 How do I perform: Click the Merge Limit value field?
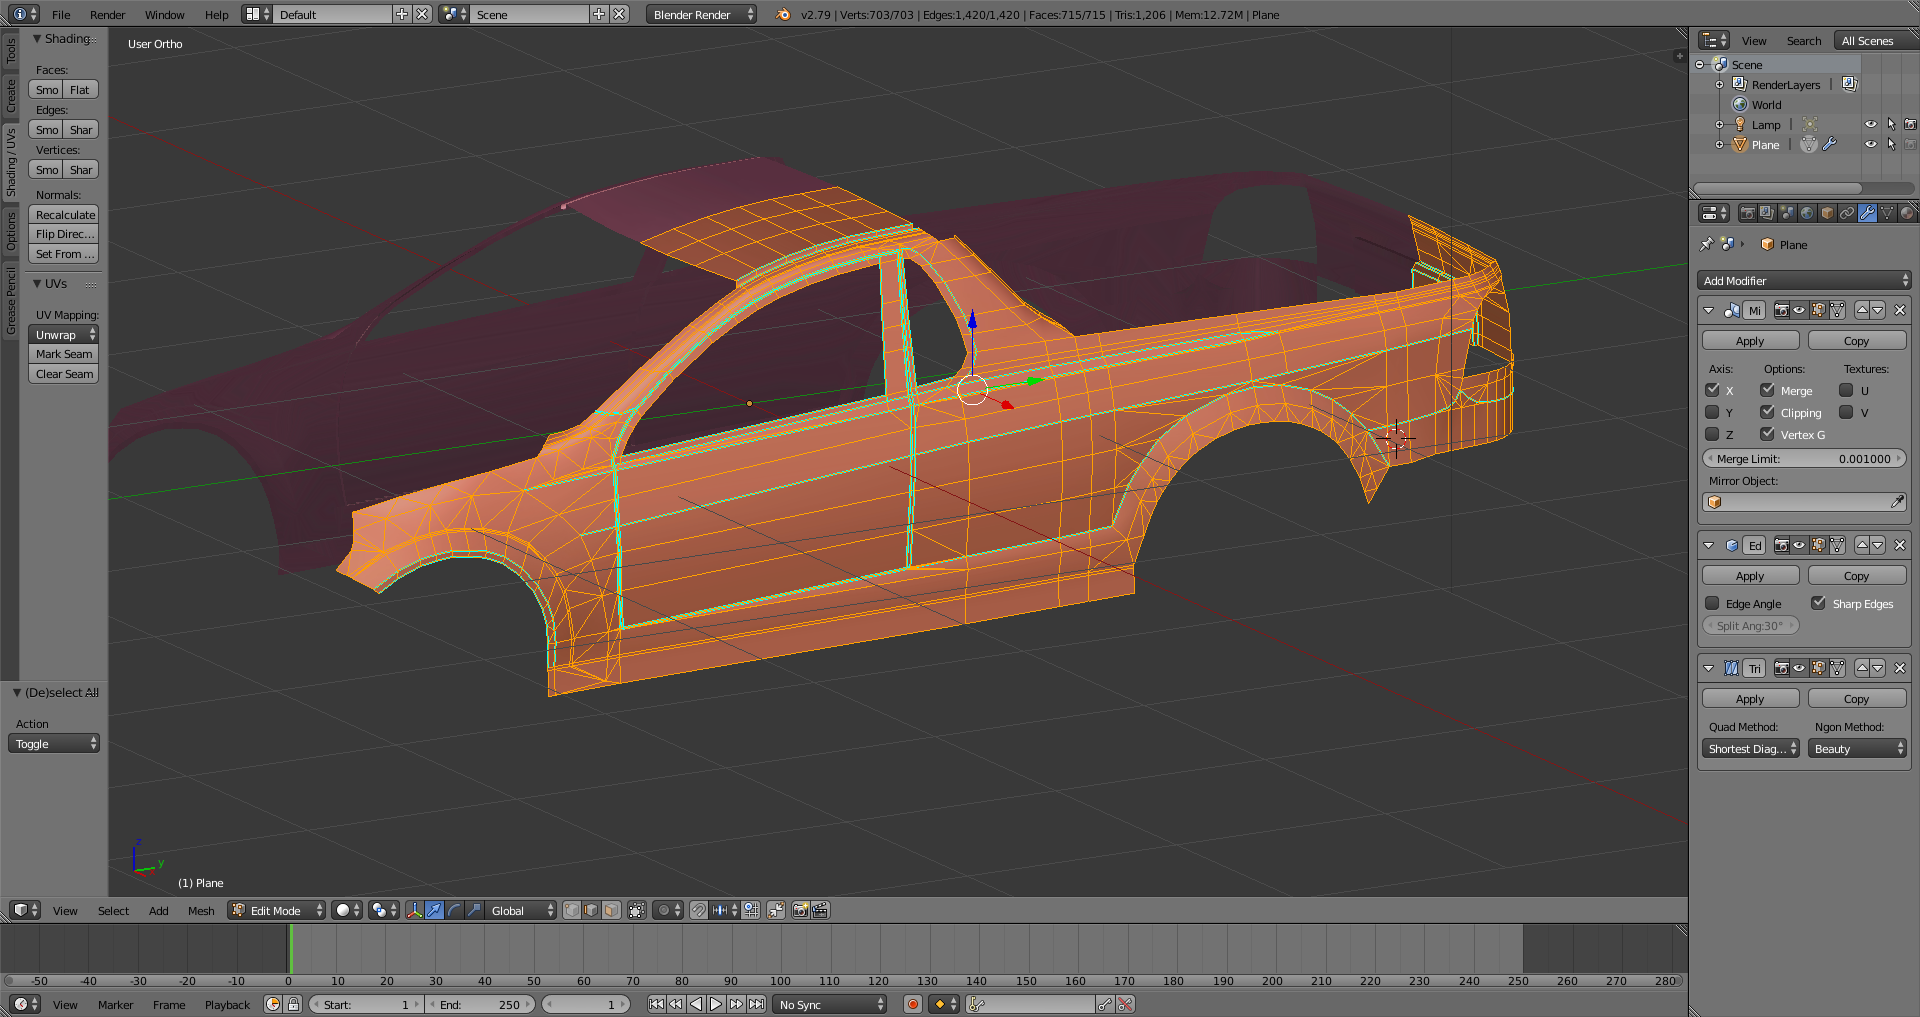pyautogui.click(x=1804, y=458)
